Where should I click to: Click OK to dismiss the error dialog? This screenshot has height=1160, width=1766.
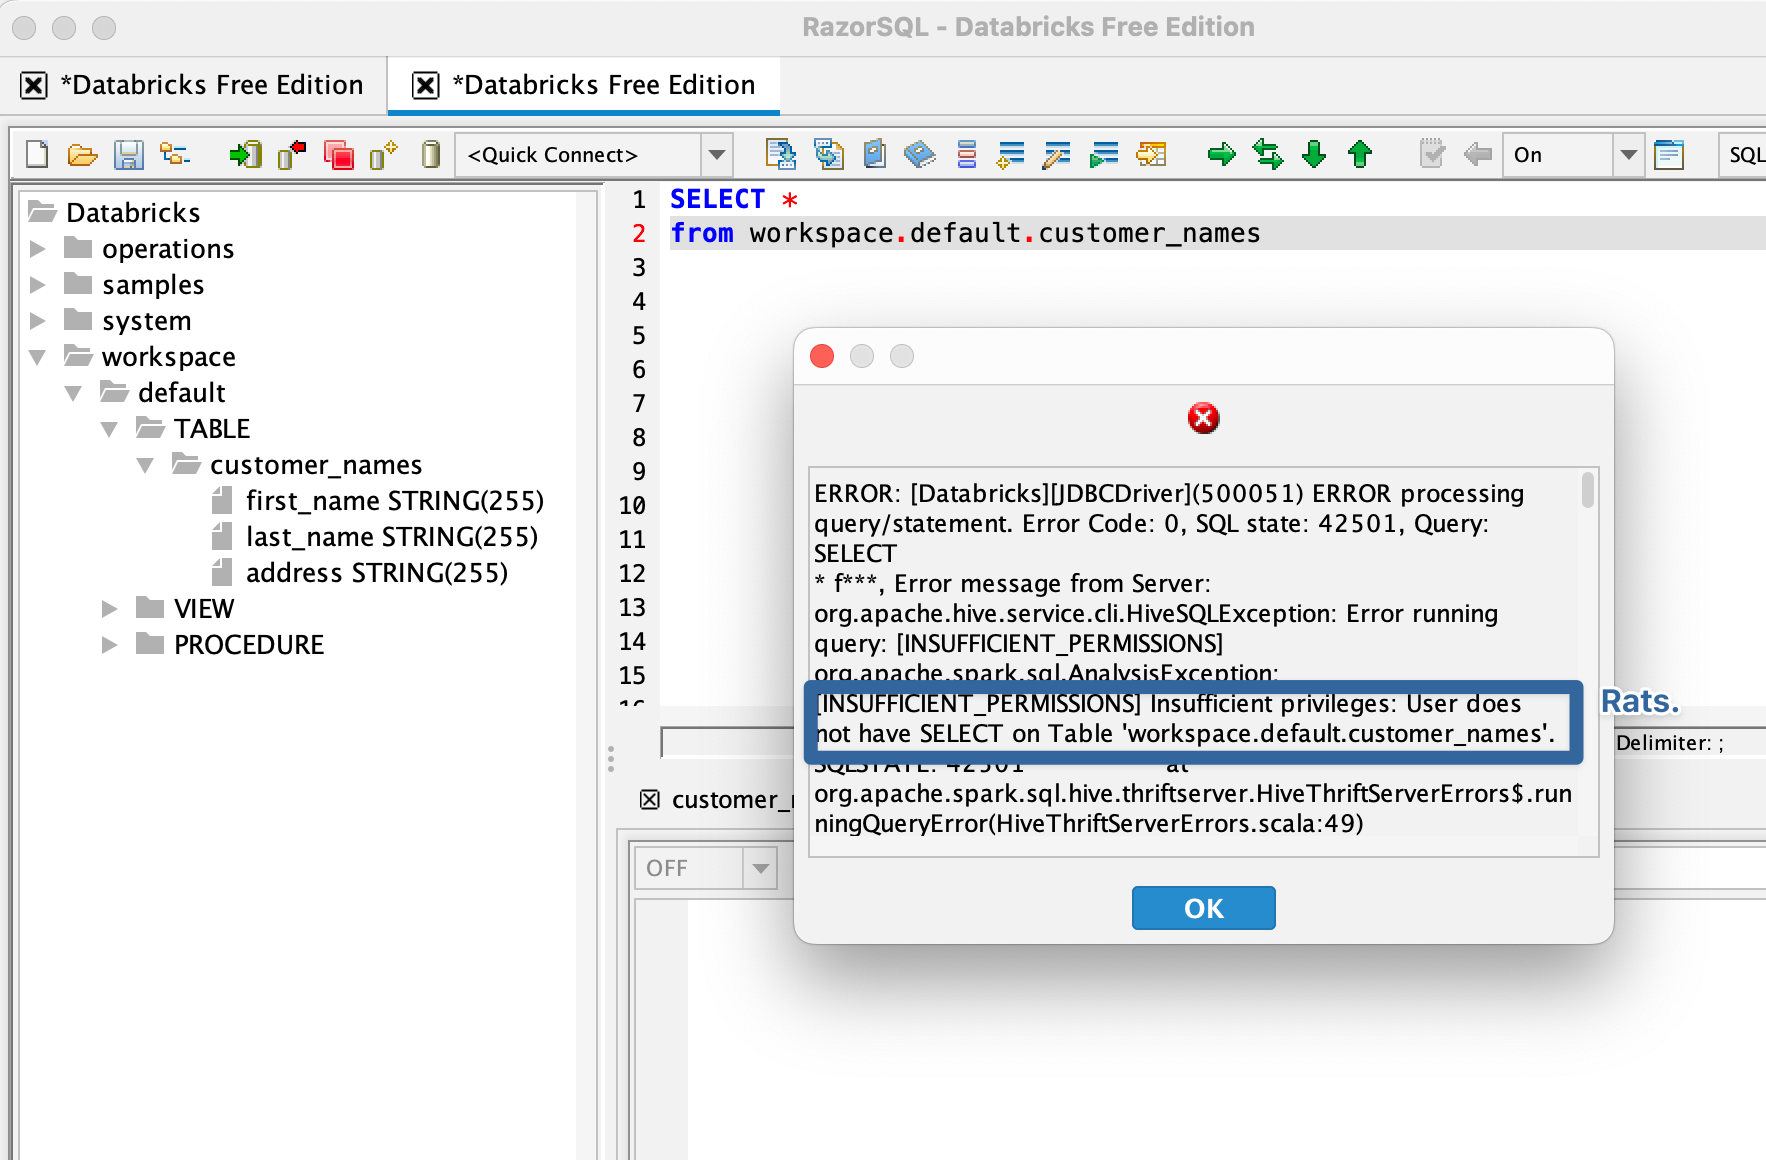[x=1203, y=908]
